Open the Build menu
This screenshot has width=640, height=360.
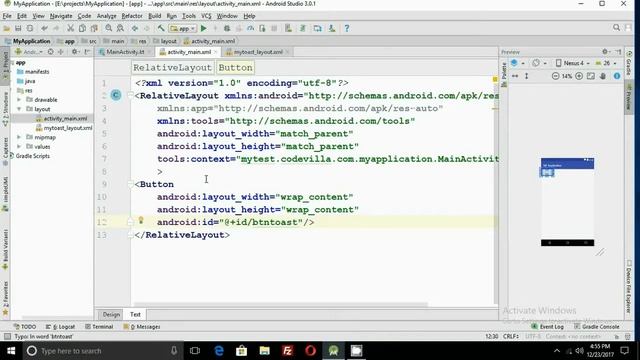(x=154, y=16)
